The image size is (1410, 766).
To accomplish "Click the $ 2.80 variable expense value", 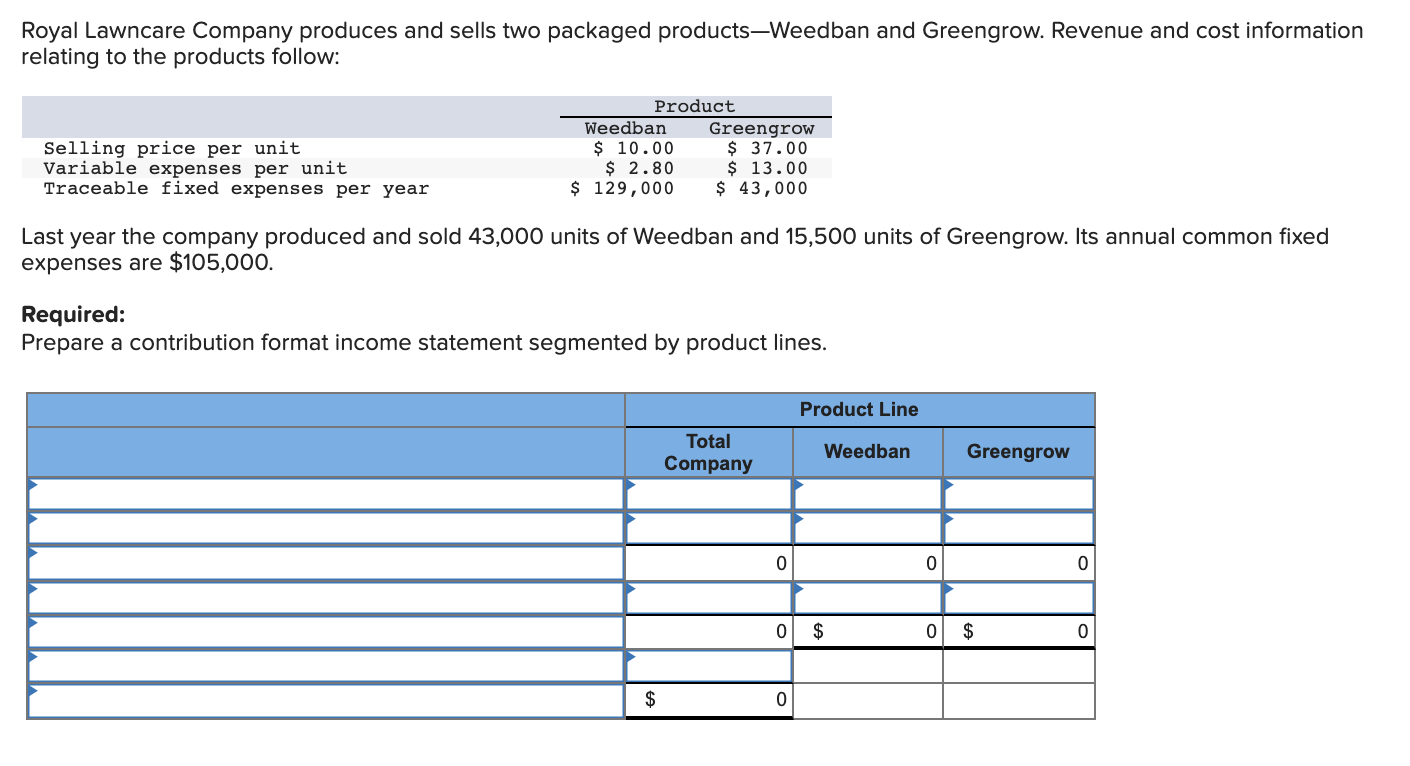I will pos(640,168).
